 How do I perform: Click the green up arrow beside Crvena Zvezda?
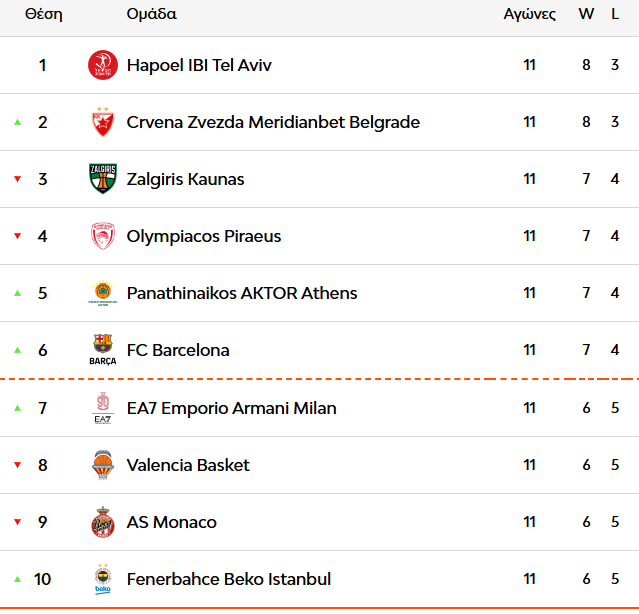(x=17, y=123)
